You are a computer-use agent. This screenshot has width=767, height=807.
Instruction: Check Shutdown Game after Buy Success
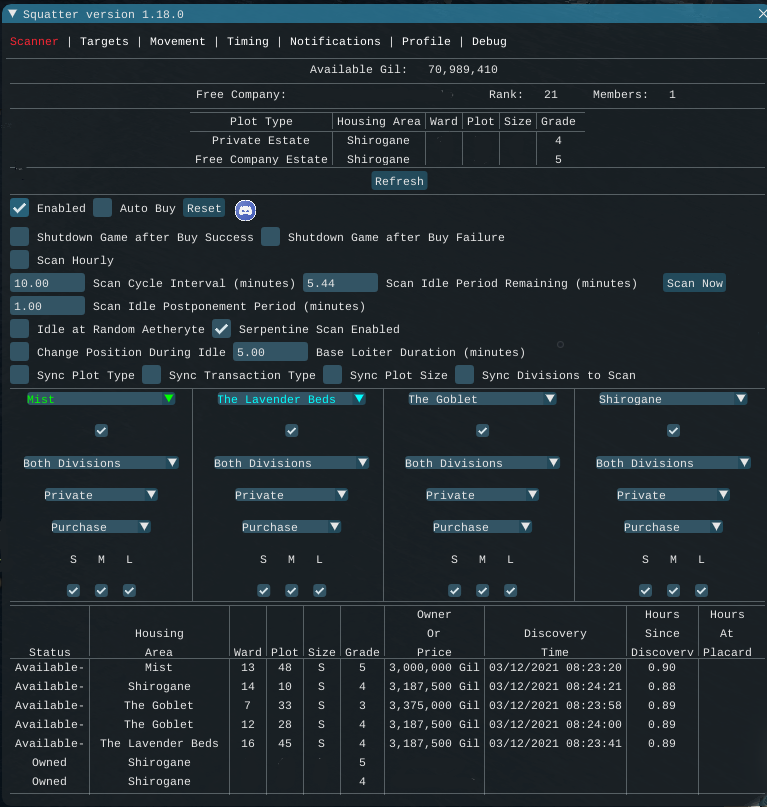pyautogui.click(x=19, y=237)
